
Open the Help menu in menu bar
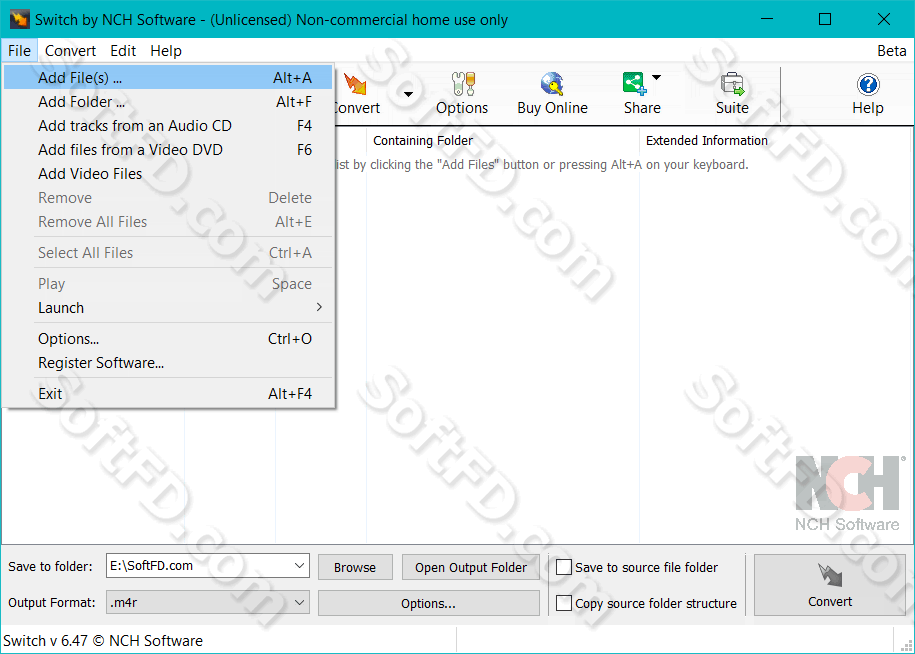click(x=166, y=51)
